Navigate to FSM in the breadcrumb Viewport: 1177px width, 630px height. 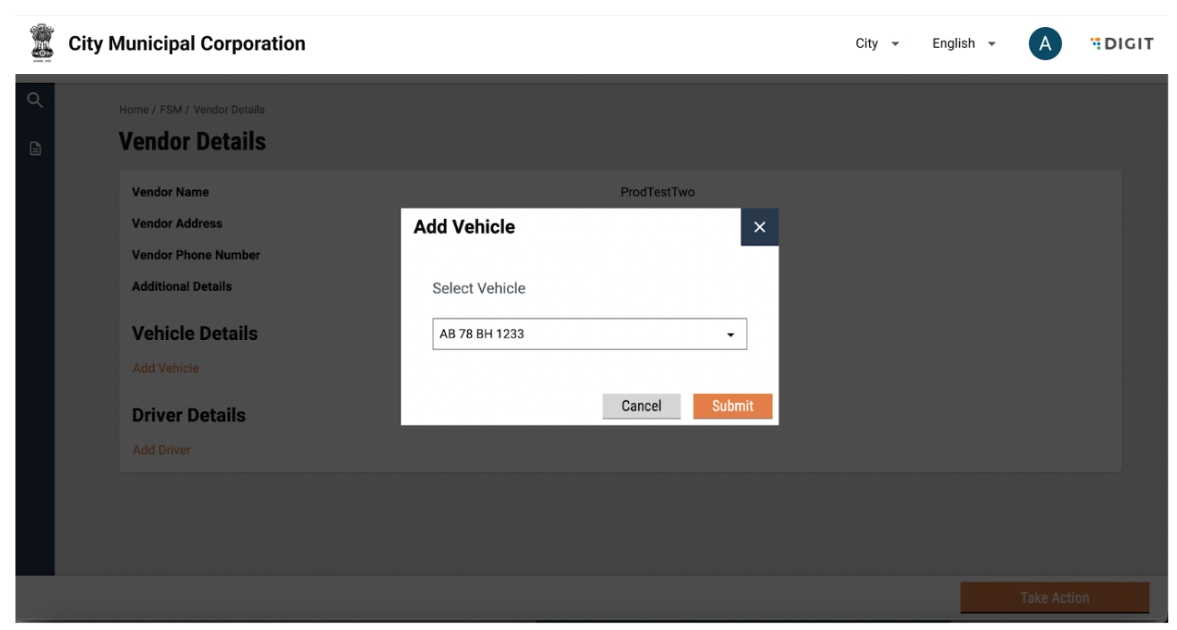(165, 109)
